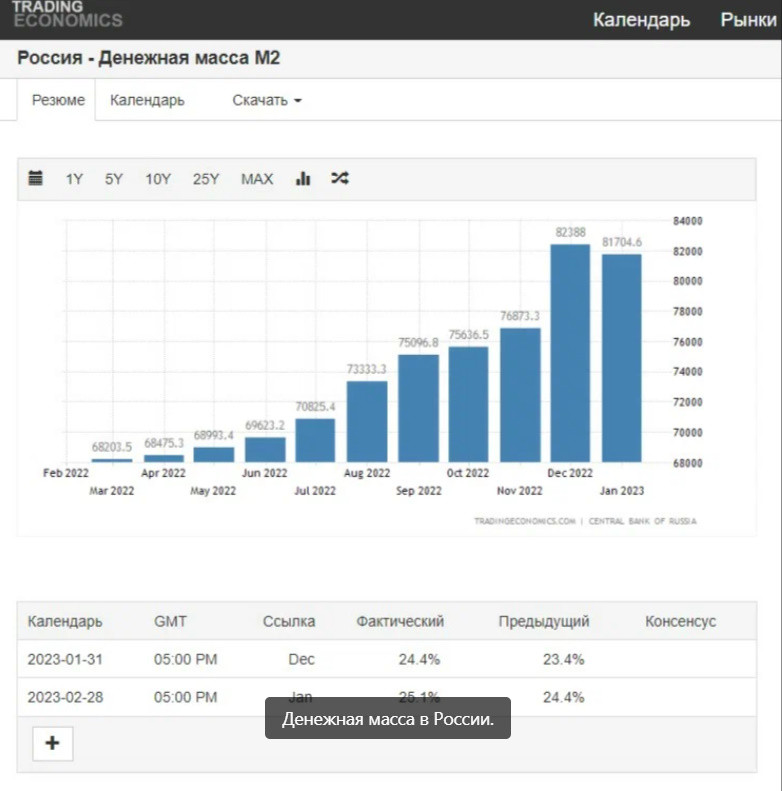The image size is (782, 791).
Task: Open the calendar date range icon
Action: 36,179
